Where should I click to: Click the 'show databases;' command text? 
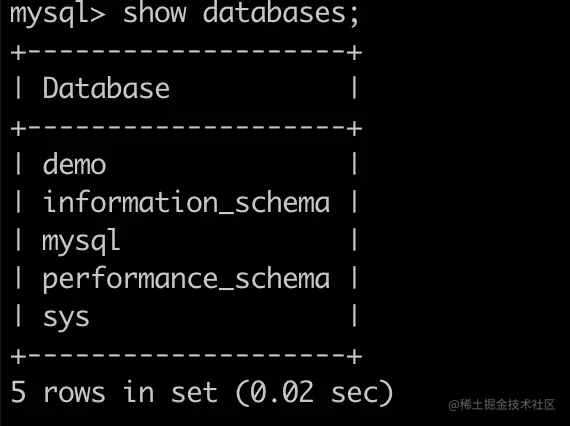241,13
